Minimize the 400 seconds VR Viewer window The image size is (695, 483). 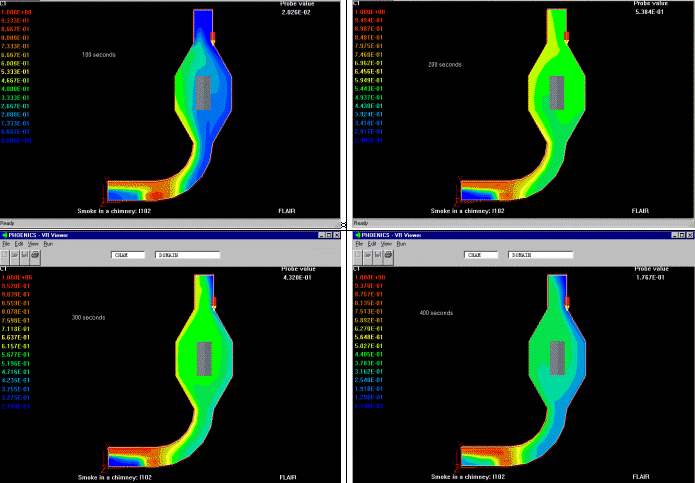tap(673, 234)
